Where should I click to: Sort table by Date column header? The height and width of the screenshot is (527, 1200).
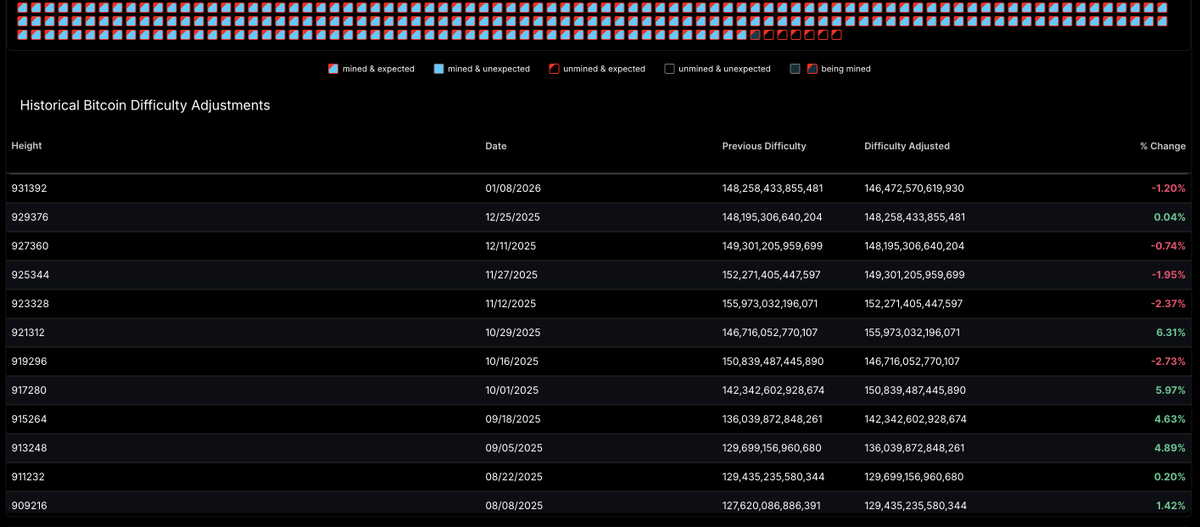tap(496, 146)
